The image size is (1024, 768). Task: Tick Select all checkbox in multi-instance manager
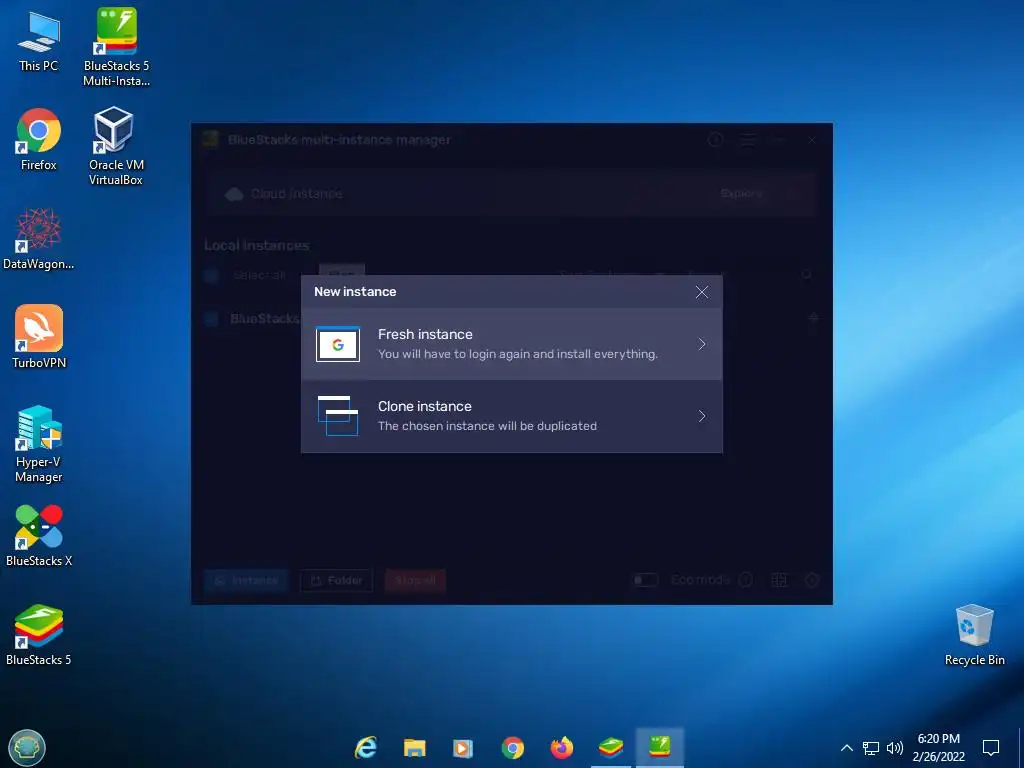pos(212,275)
